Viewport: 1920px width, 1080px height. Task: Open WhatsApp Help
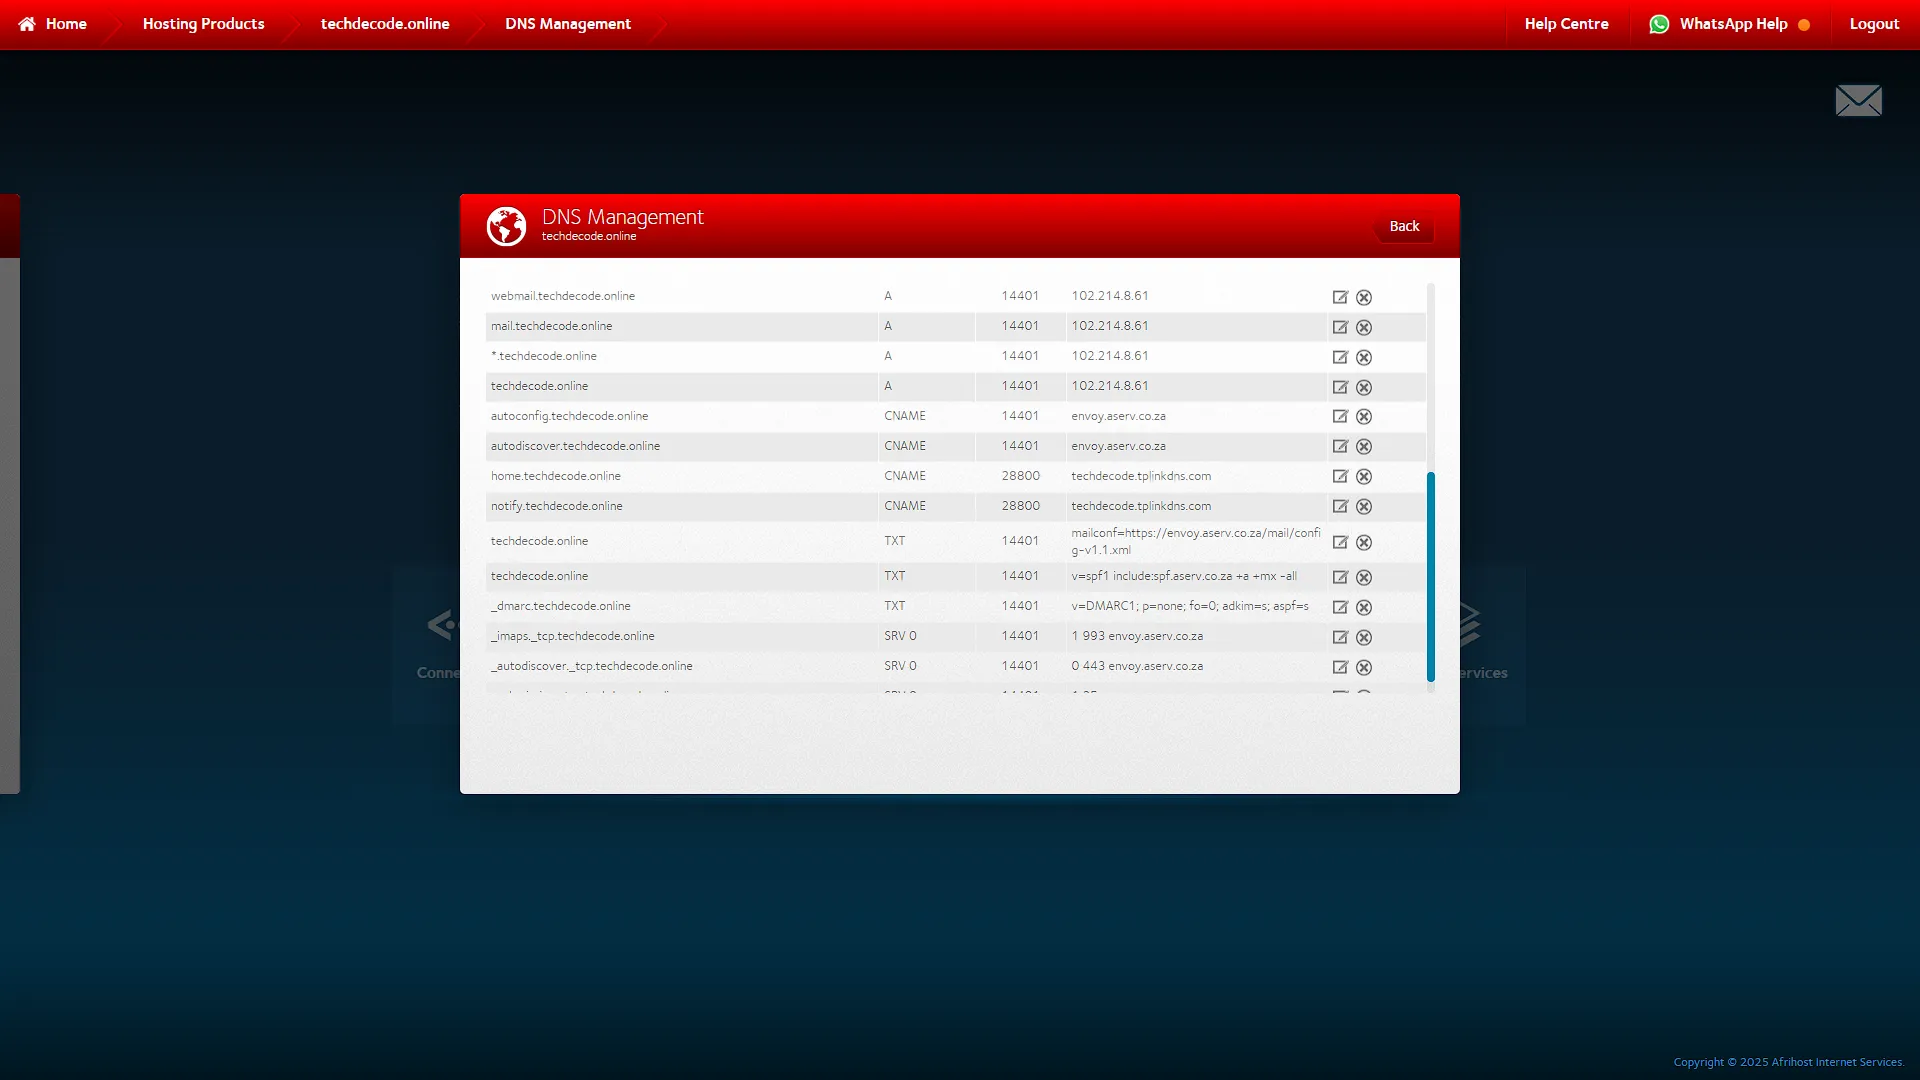point(1729,24)
